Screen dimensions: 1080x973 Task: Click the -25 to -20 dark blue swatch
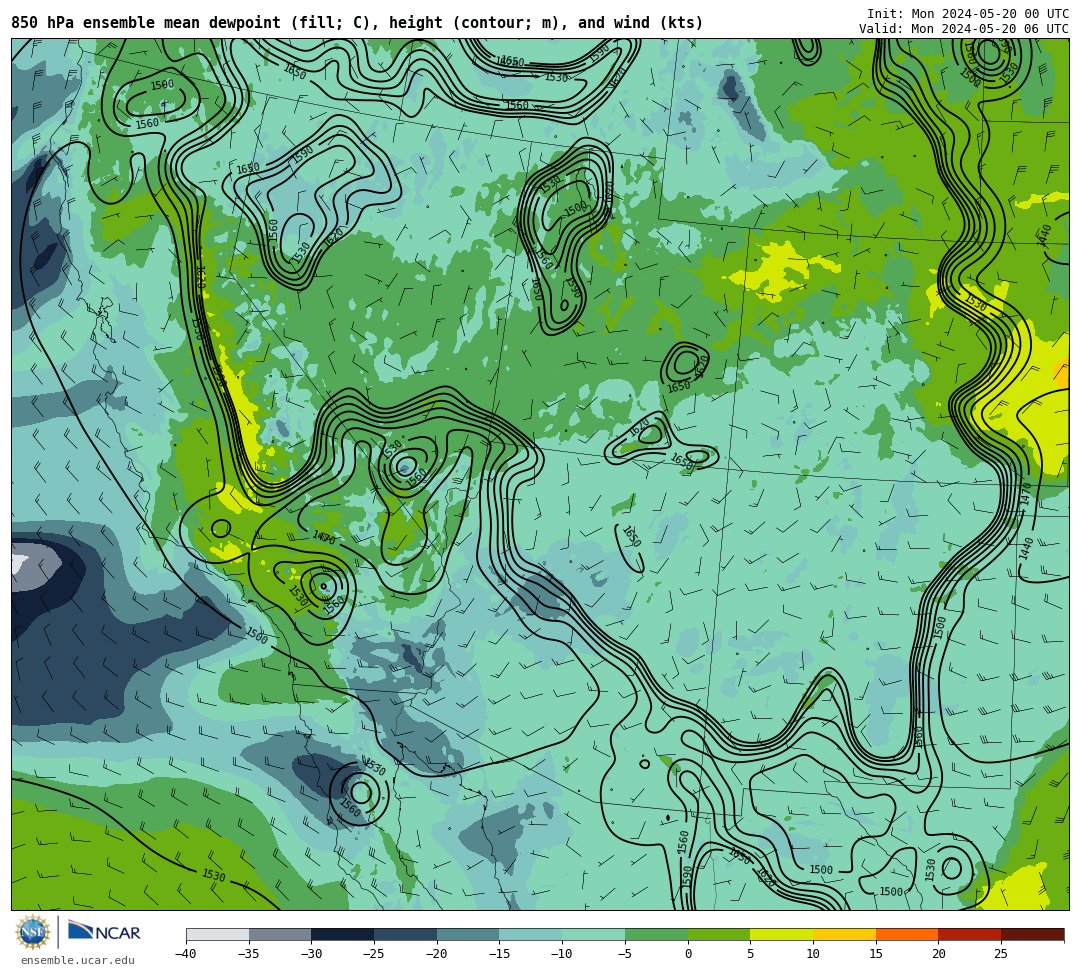point(405,934)
